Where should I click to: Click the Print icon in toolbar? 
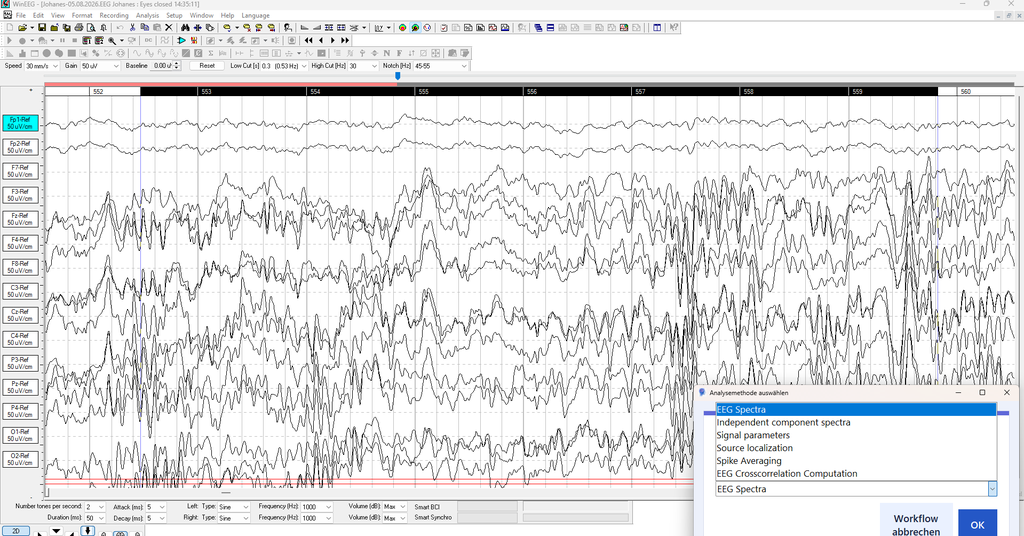click(x=79, y=27)
